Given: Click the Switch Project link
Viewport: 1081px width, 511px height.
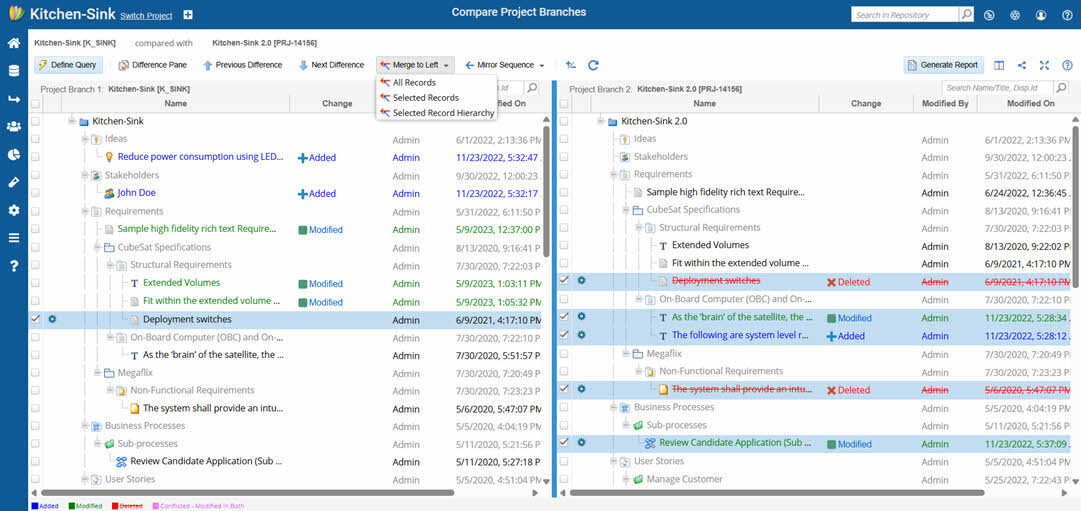Looking at the screenshot, I should [x=146, y=17].
